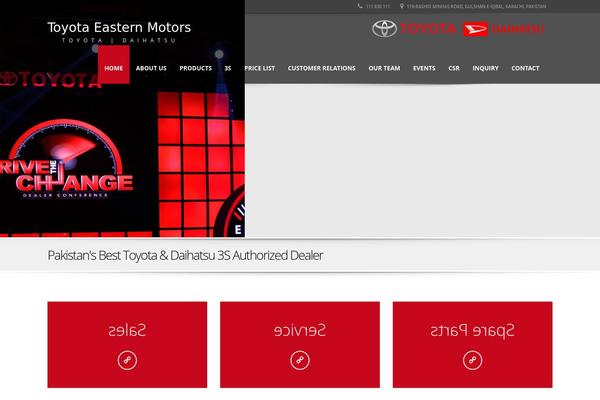The image size is (600, 400).
Task: Open the Spare Parts red tile
Action: click(473, 344)
